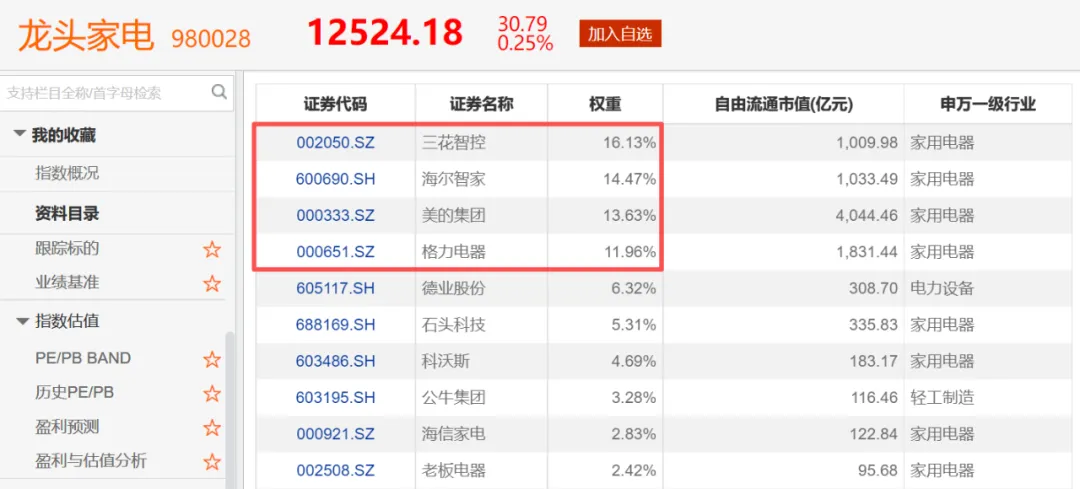This screenshot has width=1080, height=489.
Task: Sort by 证券名称 column header
Action: point(481,104)
